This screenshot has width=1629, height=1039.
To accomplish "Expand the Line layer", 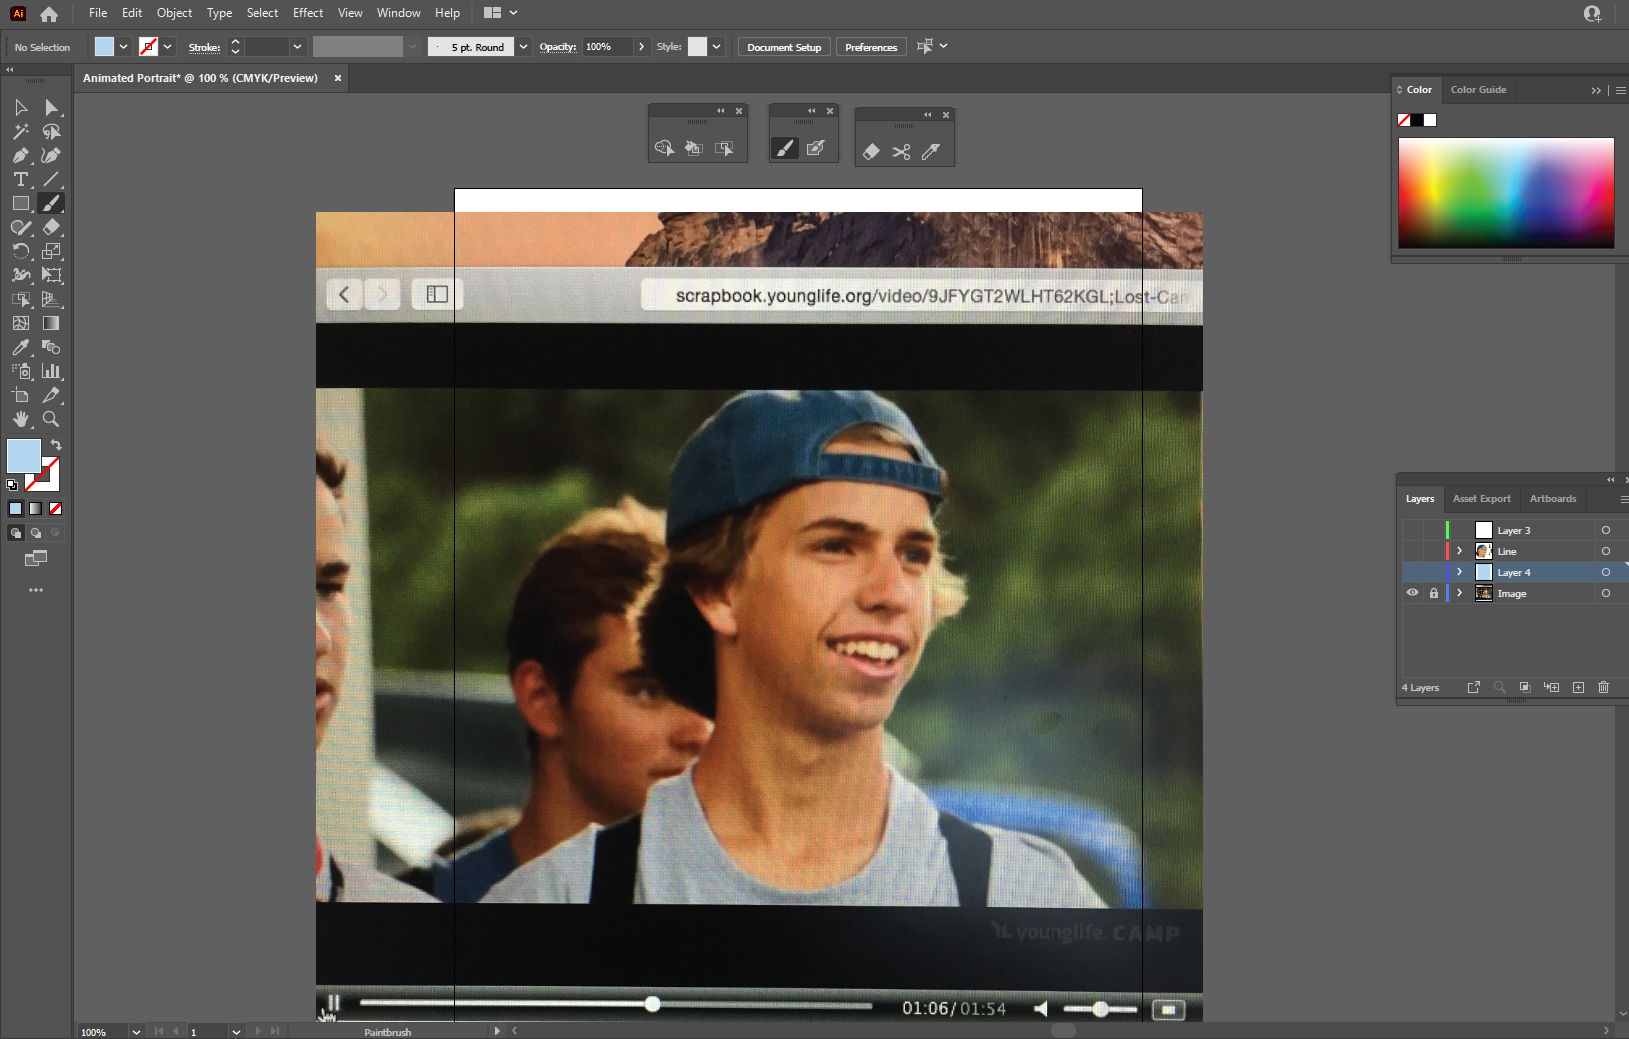I will [1458, 551].
